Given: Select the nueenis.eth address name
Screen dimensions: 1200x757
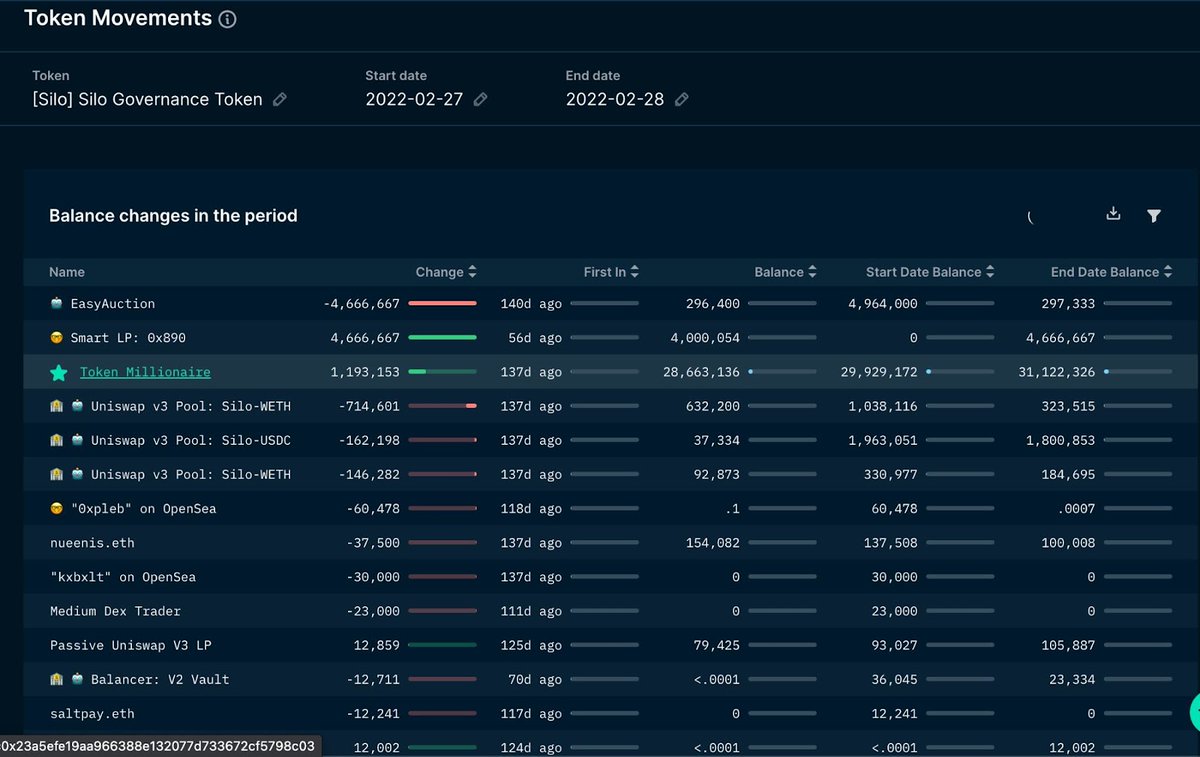Looking at the screenshot, I should (92, 543).
